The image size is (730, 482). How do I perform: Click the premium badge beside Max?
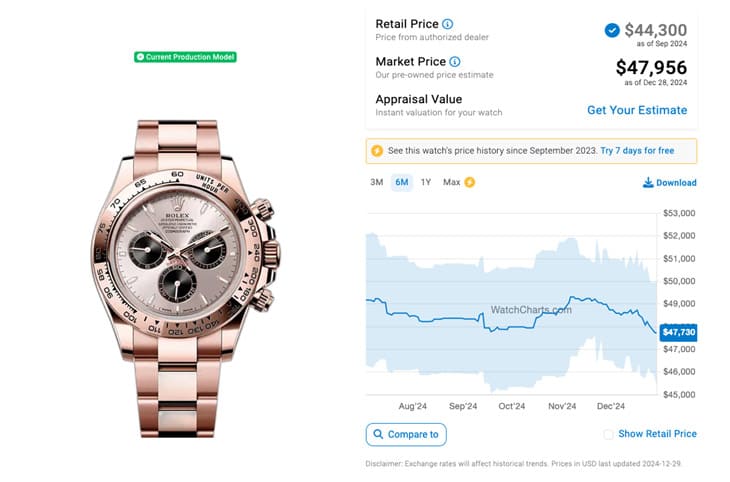coord(470,182)
